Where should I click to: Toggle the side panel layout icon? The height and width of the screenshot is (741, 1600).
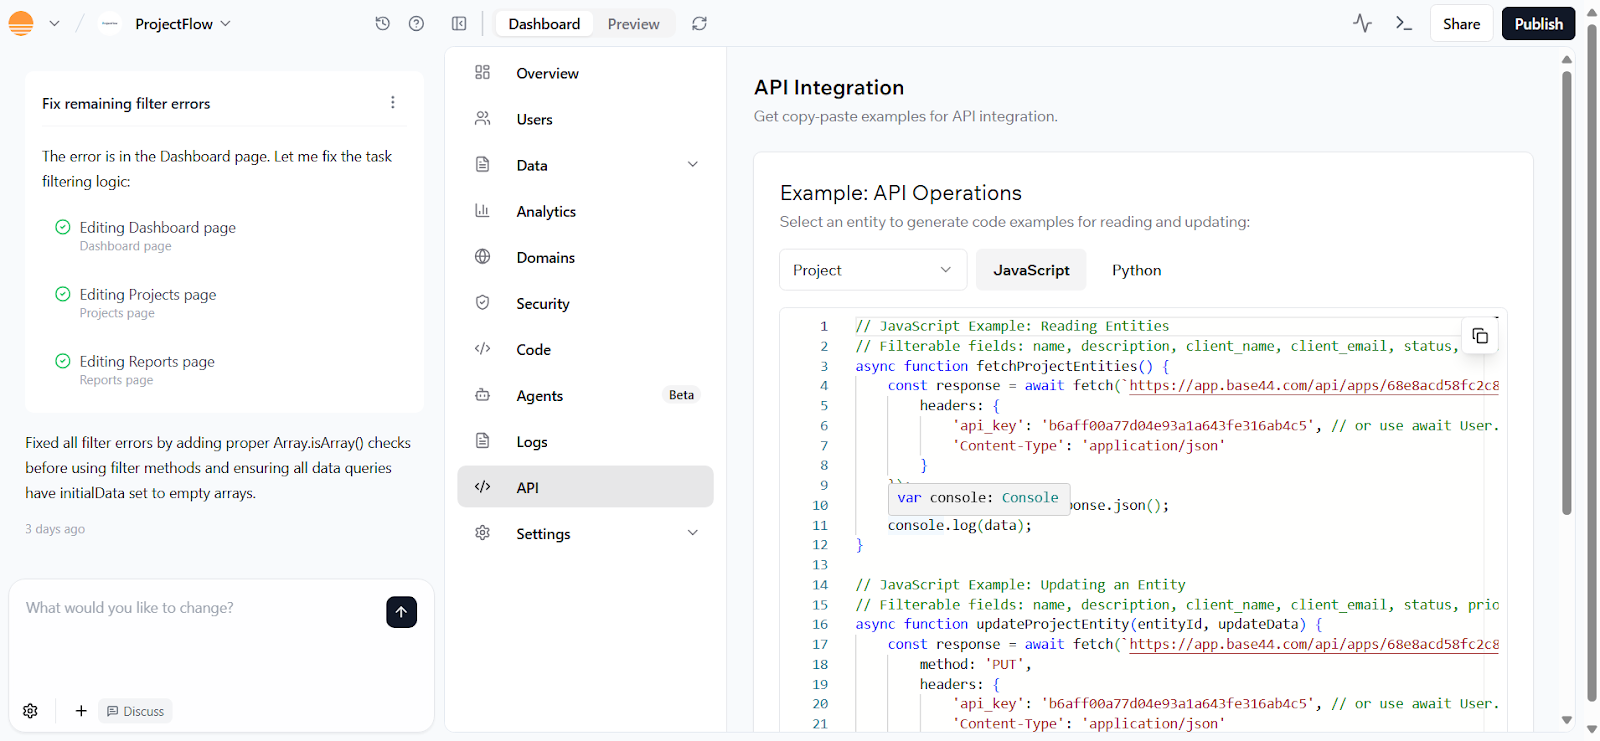459,23
